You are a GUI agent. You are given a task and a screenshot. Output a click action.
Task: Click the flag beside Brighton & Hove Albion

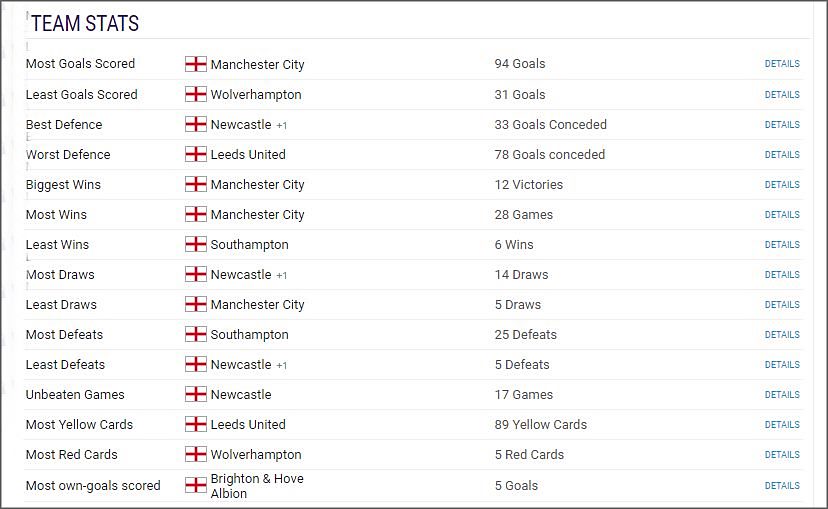pos(195,485)
